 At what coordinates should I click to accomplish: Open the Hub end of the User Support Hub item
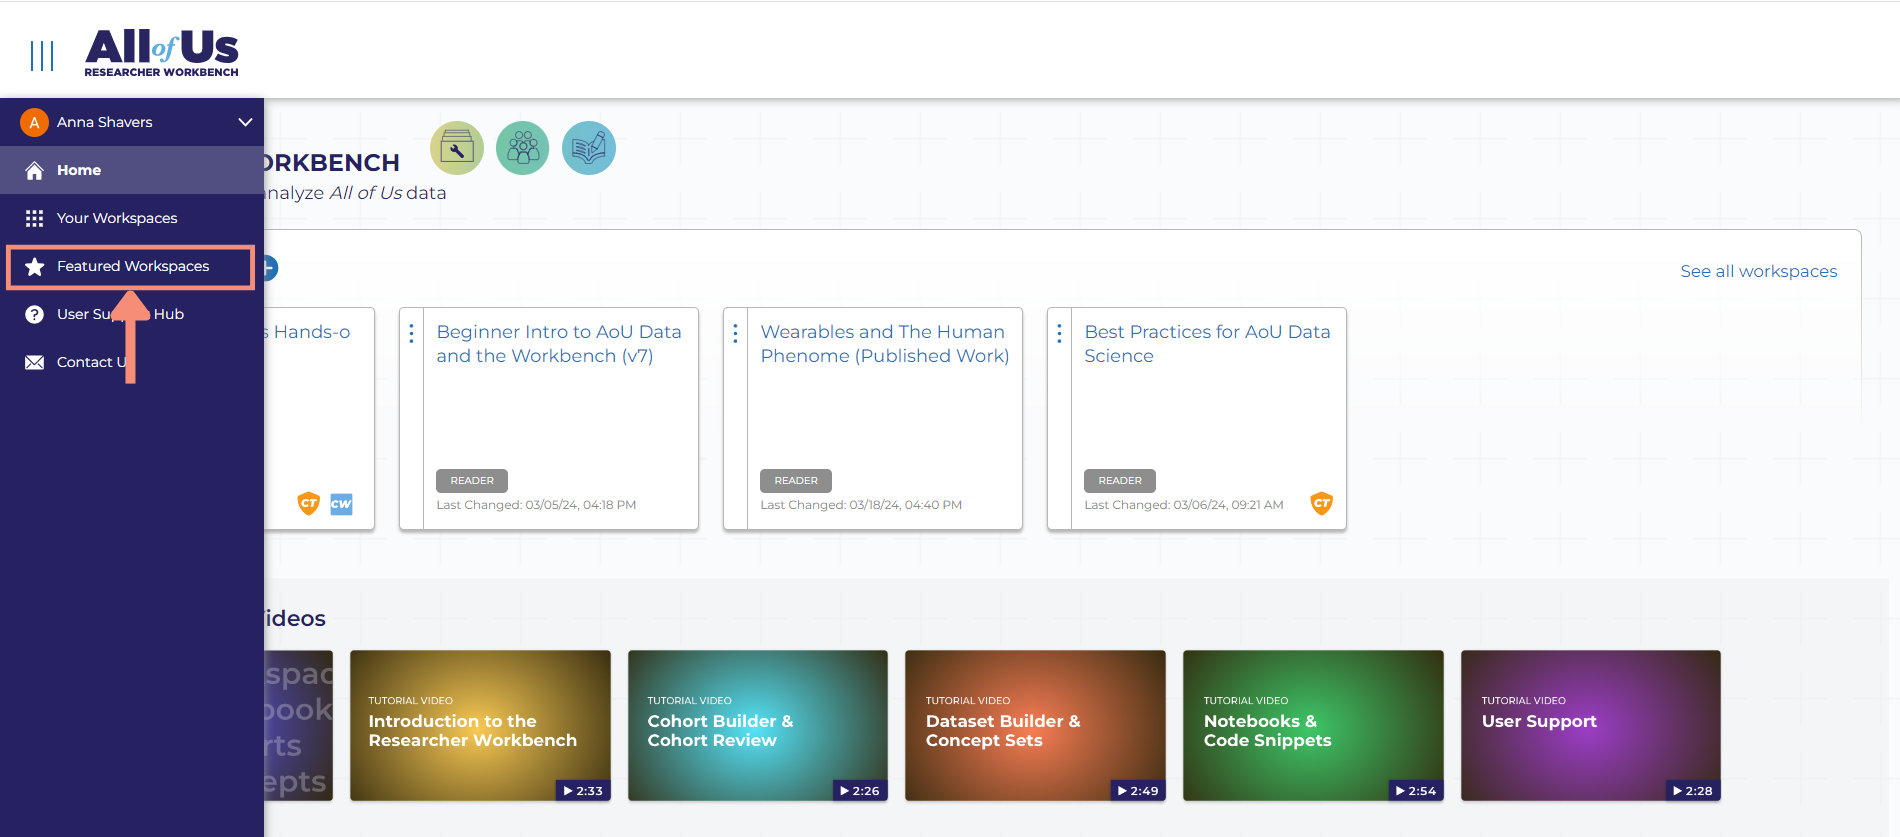(169, 314)
